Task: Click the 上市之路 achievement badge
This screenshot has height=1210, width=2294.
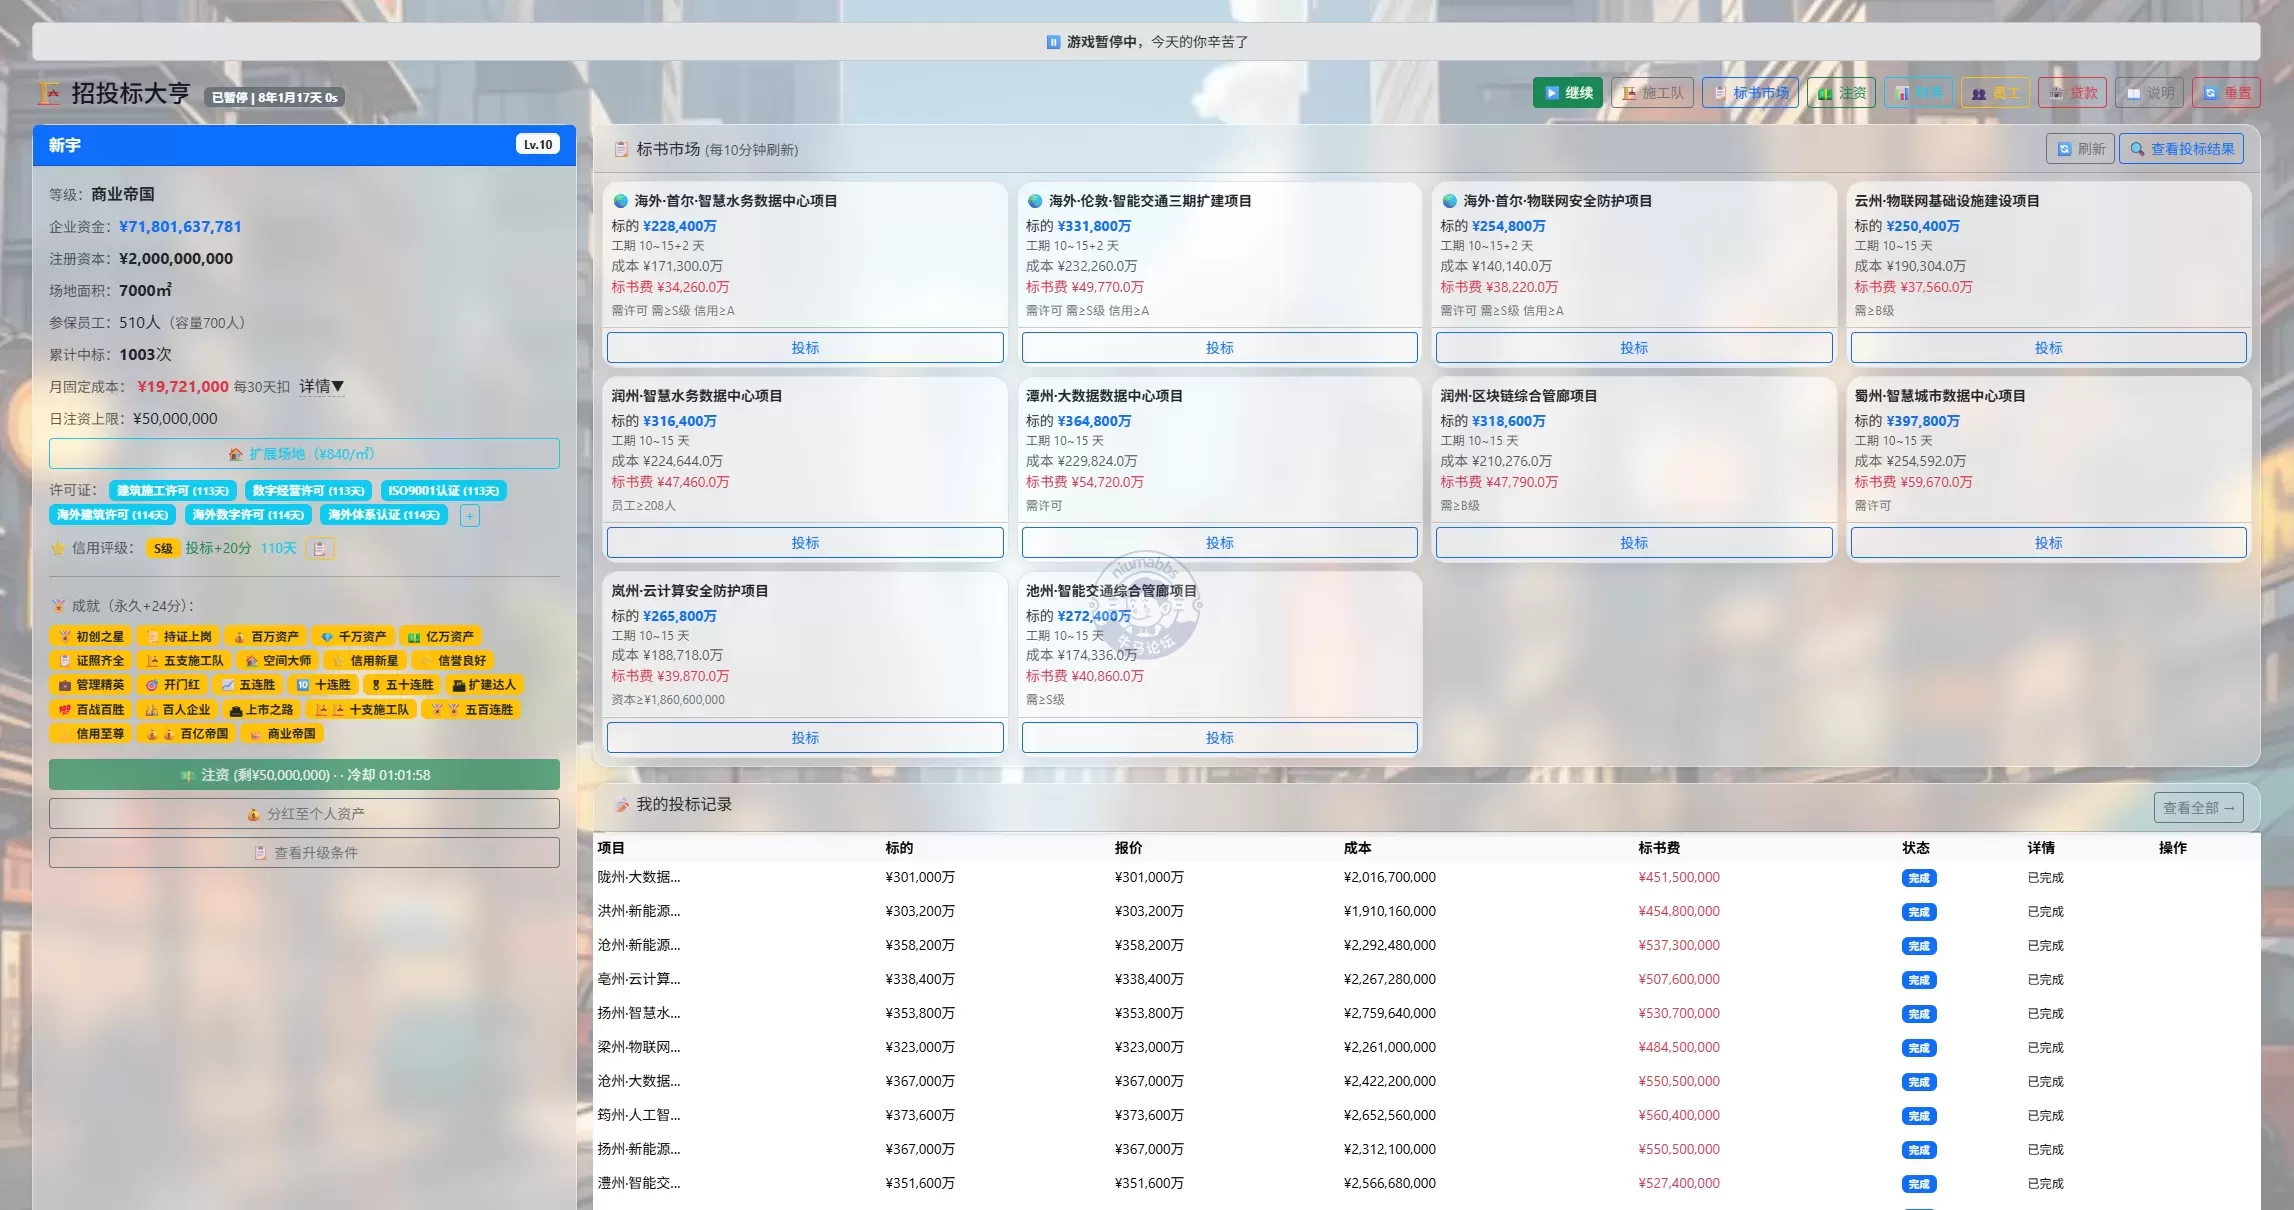Action: 260,710
